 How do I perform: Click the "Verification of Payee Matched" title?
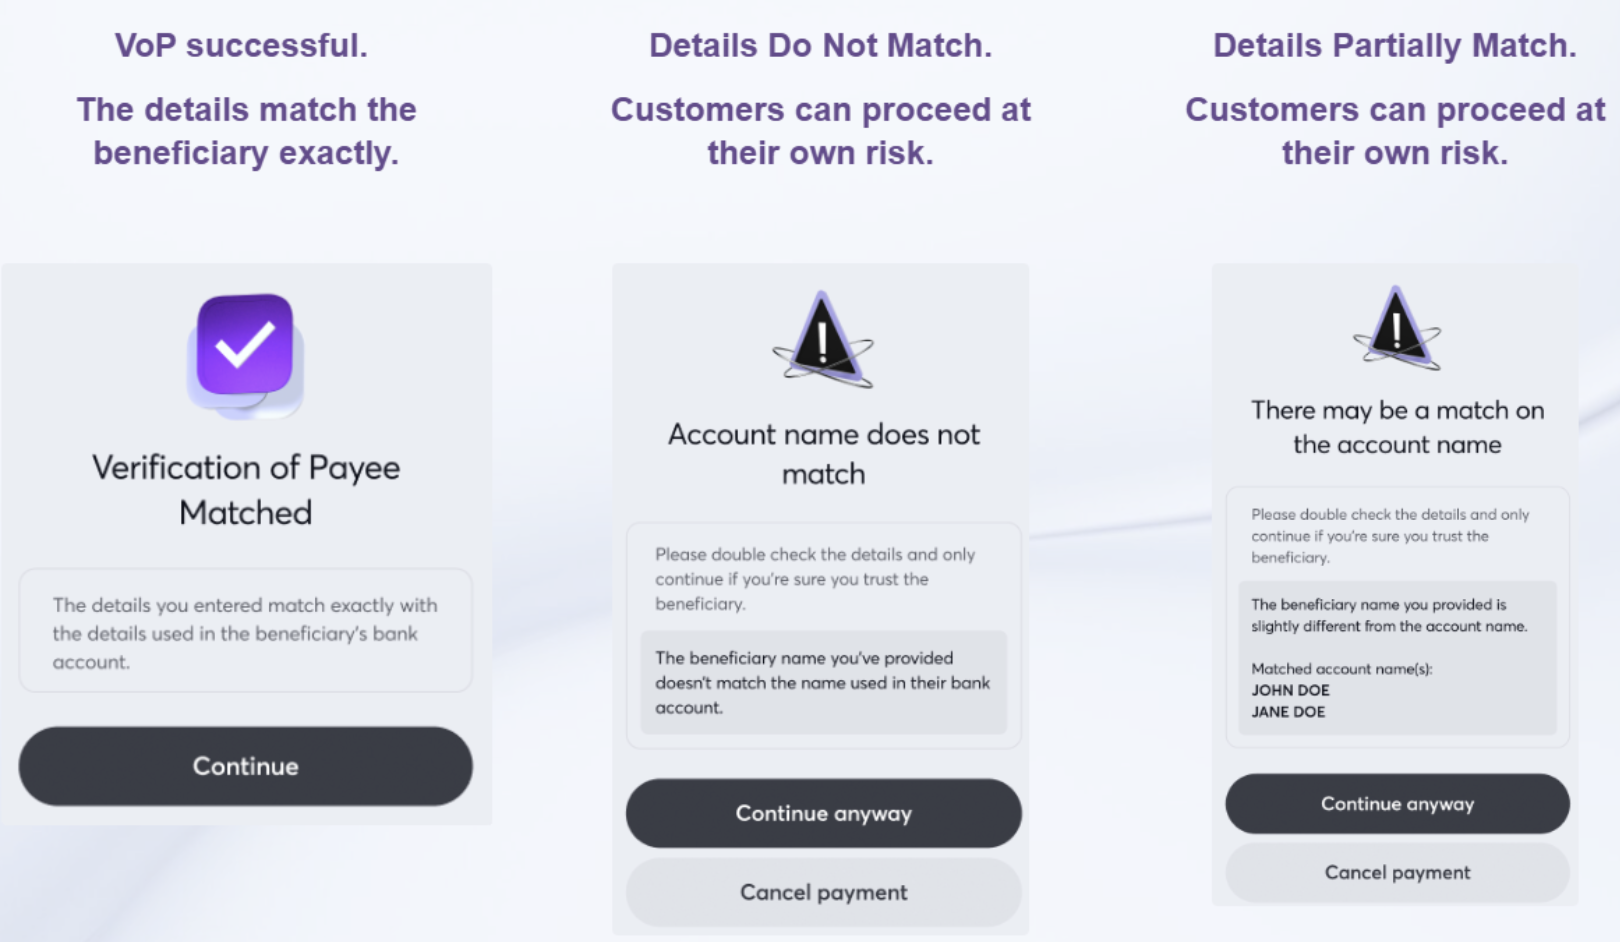click(246, 490)
